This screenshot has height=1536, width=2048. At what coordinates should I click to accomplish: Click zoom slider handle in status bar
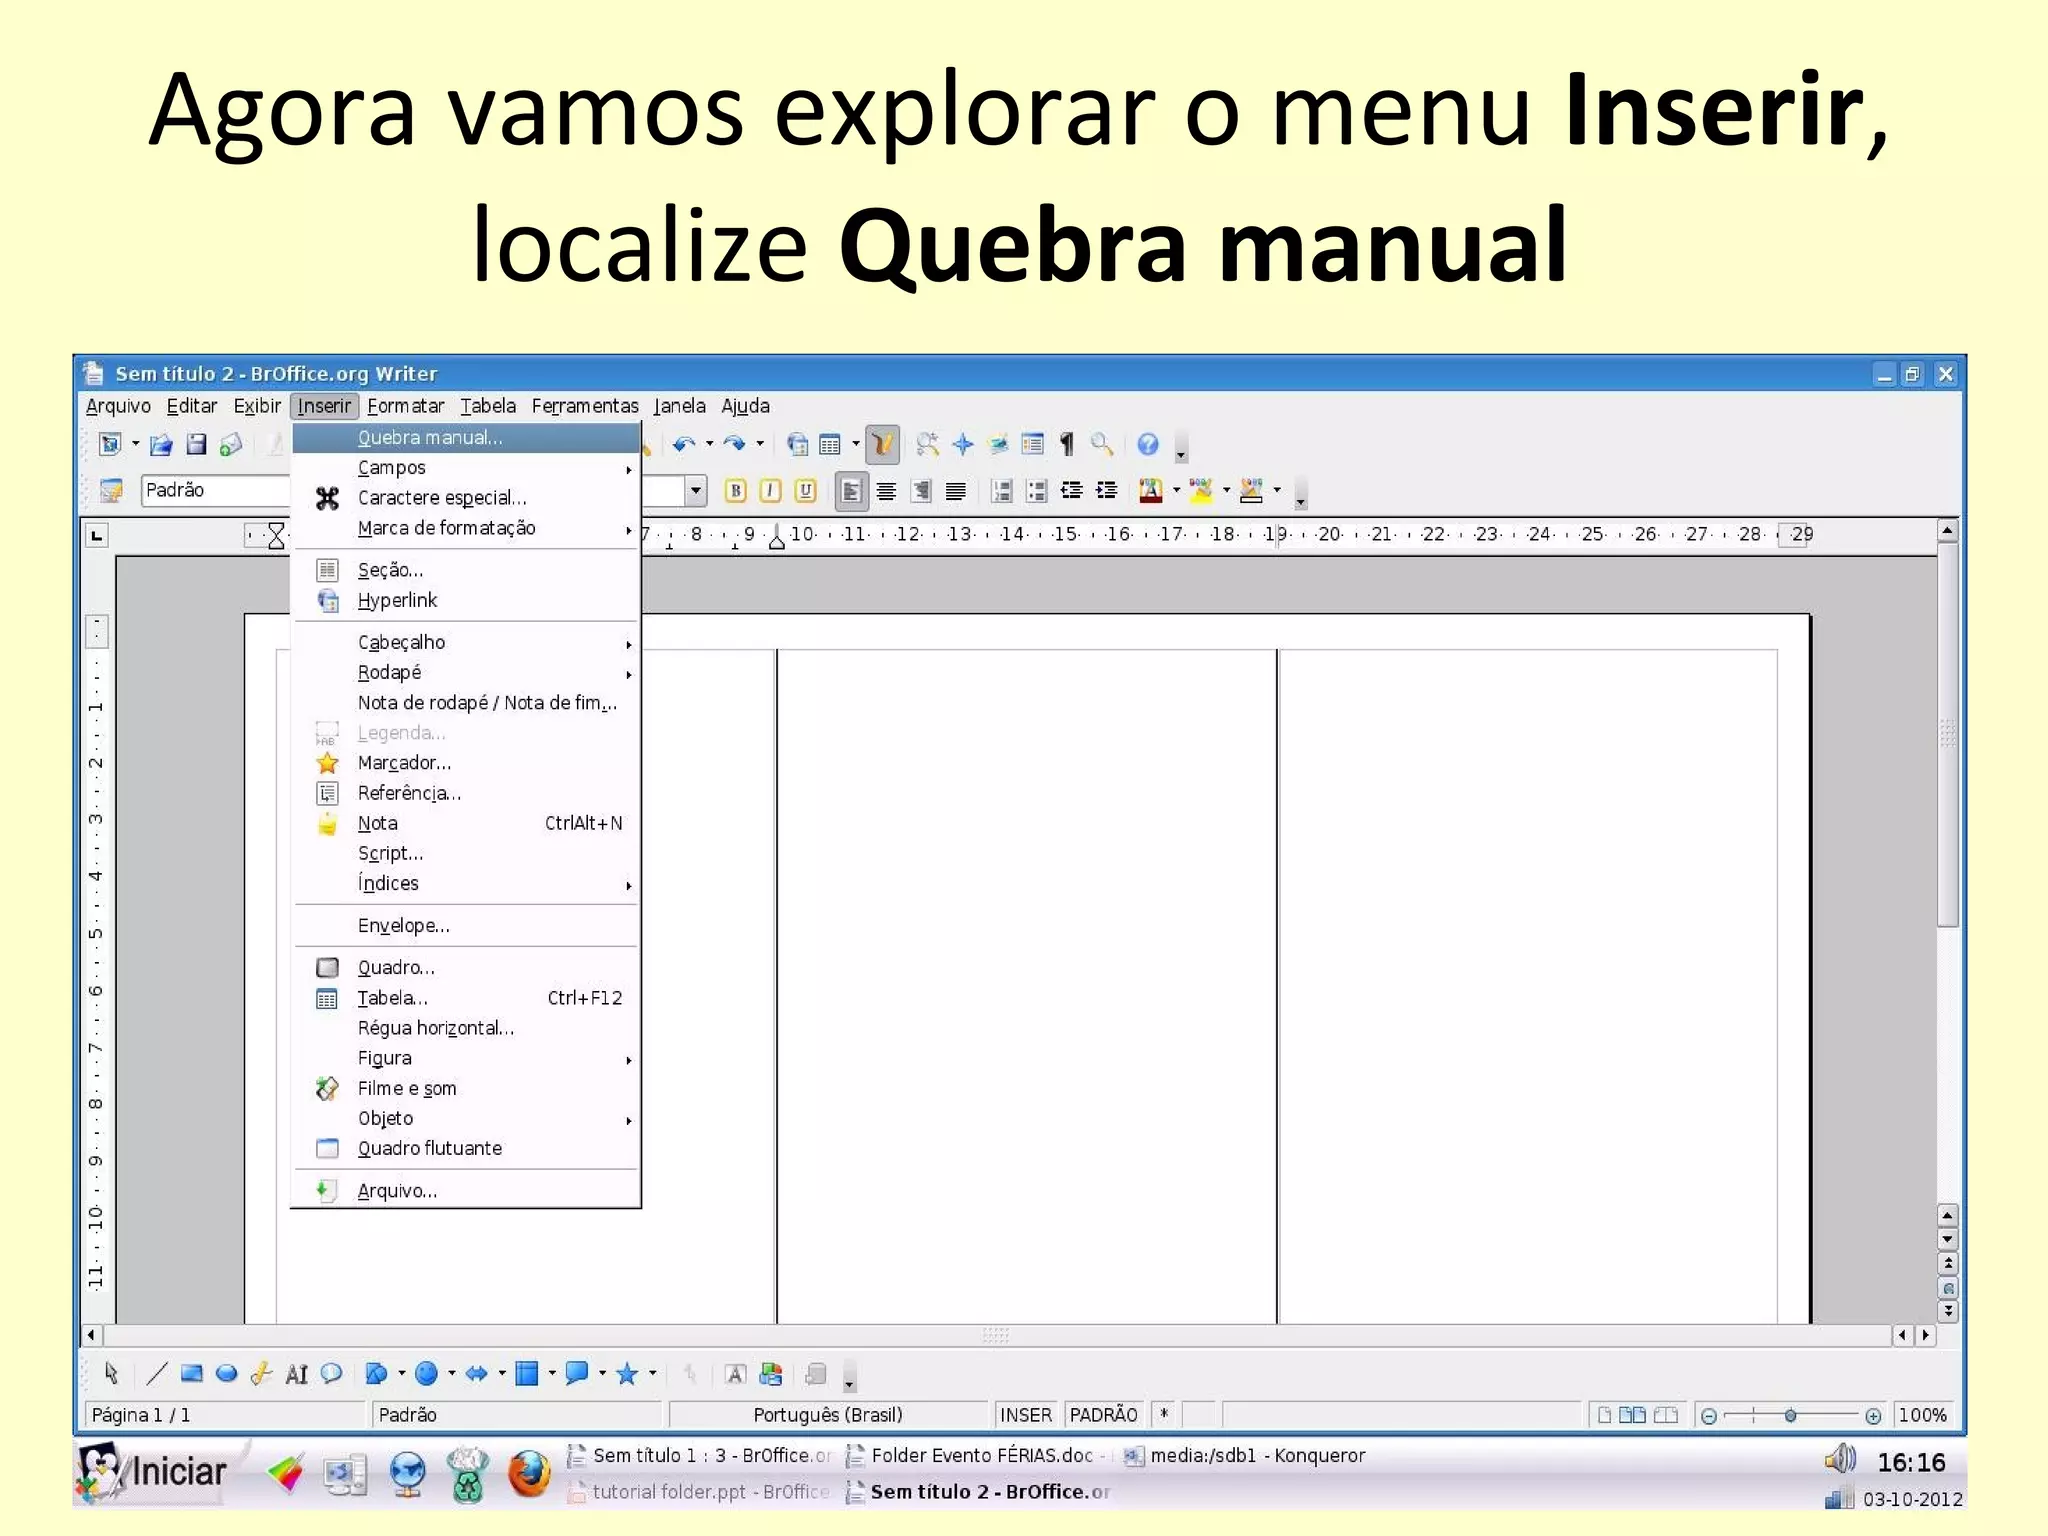point(1790,1415)
